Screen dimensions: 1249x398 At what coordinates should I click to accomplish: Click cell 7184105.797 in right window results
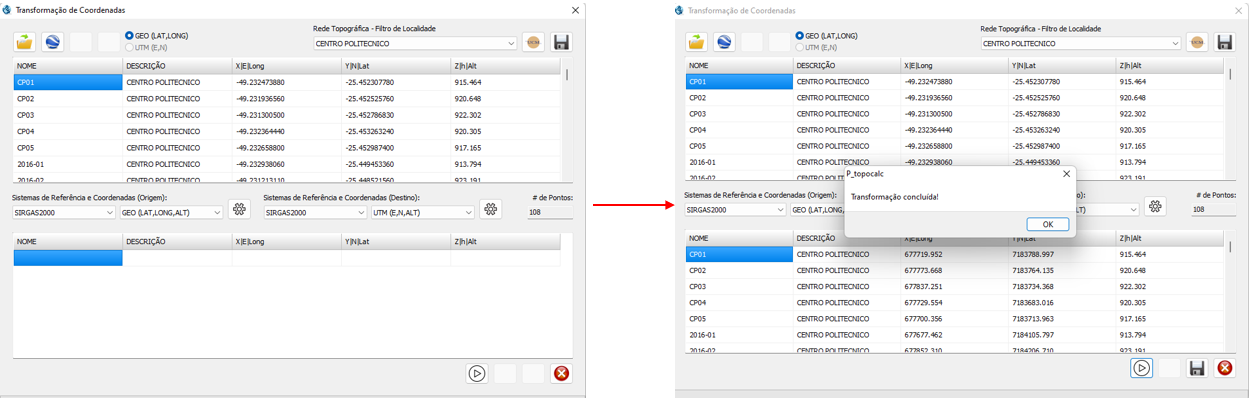coord(1062,334)
